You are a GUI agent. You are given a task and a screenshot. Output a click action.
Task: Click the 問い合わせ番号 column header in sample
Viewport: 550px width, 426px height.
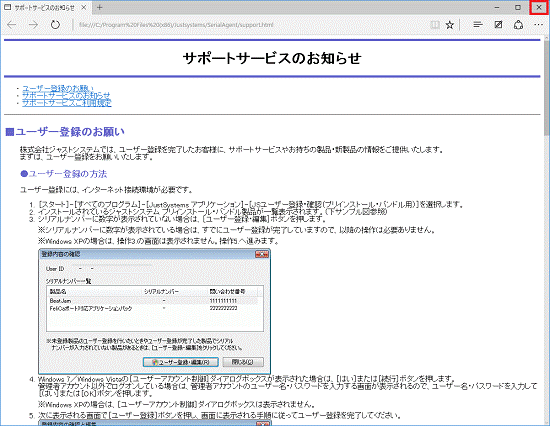[227, 292]
